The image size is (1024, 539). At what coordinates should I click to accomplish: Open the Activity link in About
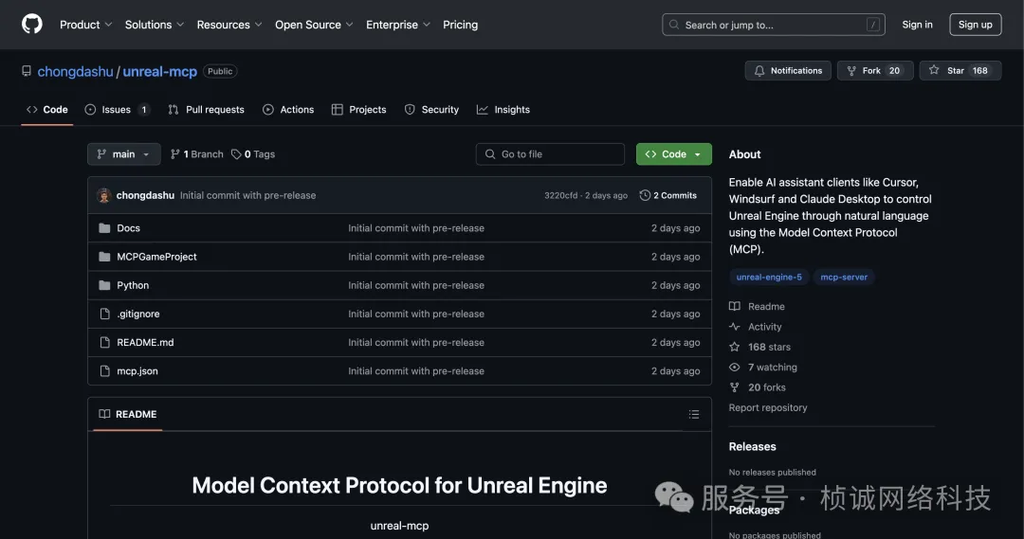point(756,327)
